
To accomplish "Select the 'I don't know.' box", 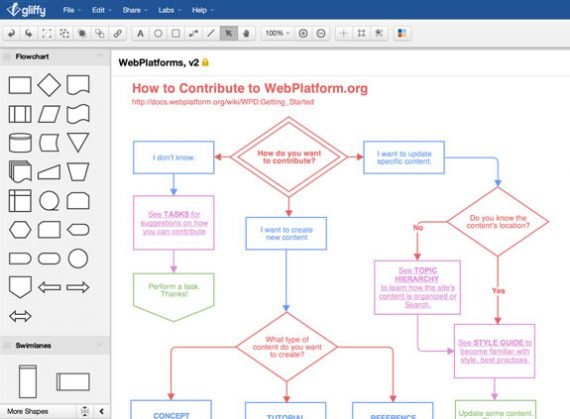I will coord(173,157).
